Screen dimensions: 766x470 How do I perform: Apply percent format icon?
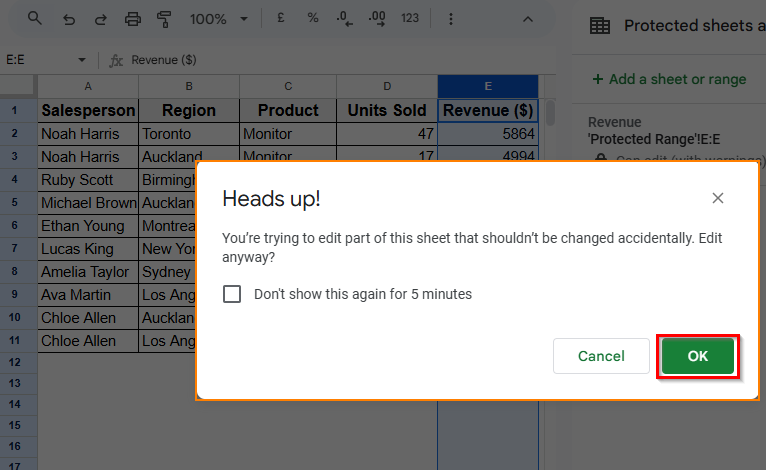point(313,19)
